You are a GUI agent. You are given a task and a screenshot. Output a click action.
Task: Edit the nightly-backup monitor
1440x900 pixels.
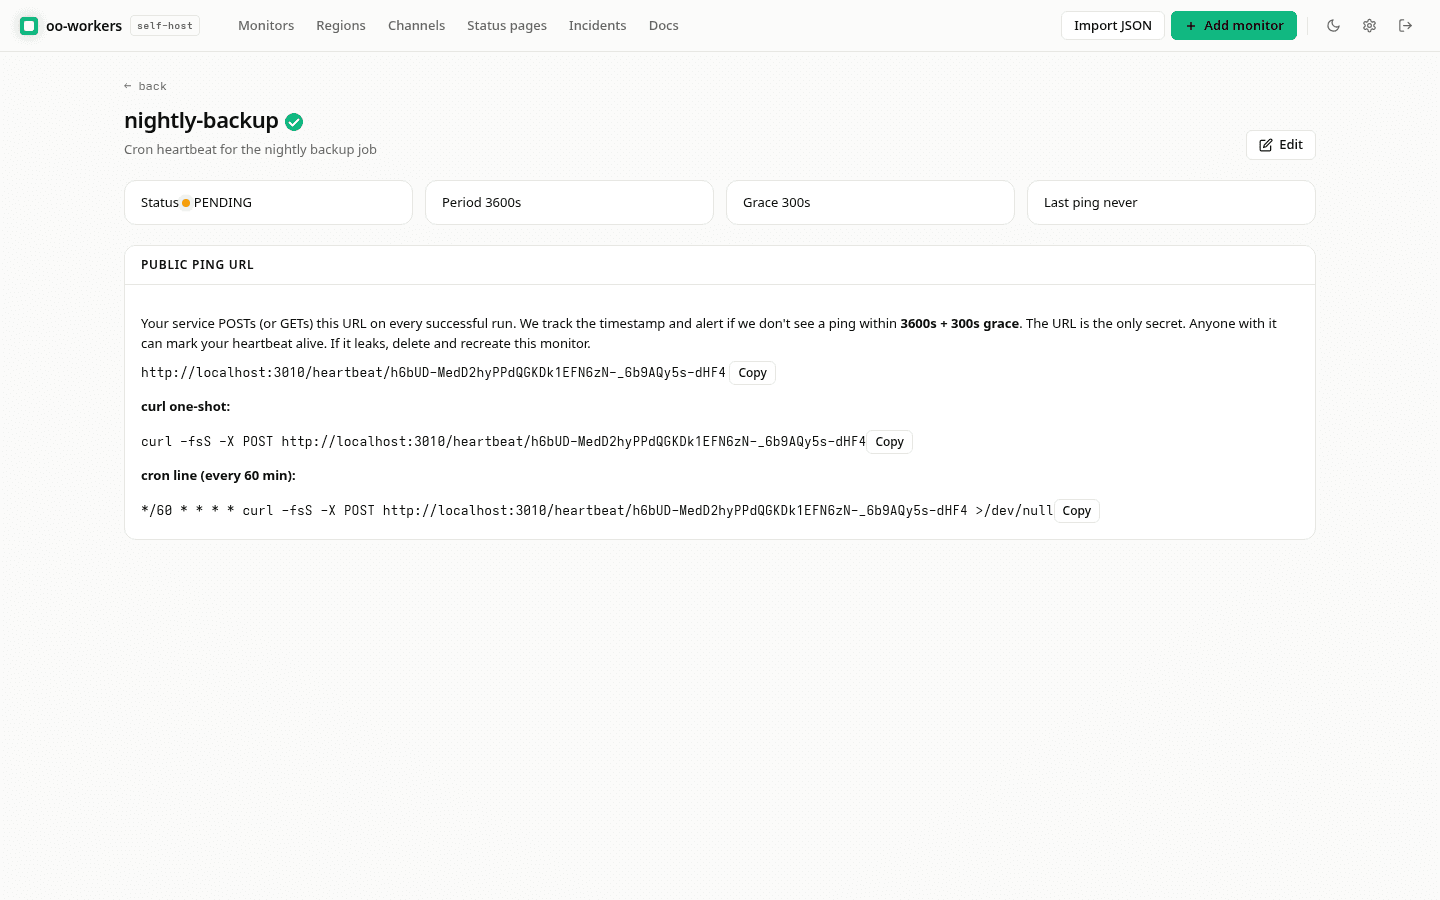click(1281, 145)
